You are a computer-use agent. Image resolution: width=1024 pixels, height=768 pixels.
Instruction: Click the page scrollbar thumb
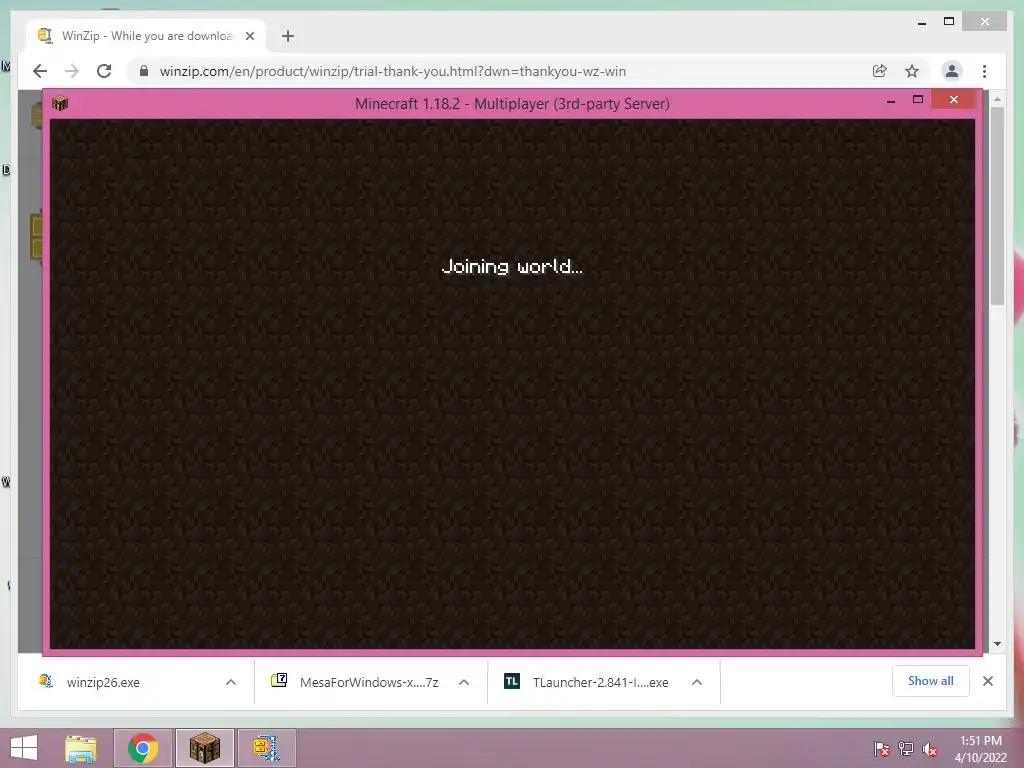point(997,206)
